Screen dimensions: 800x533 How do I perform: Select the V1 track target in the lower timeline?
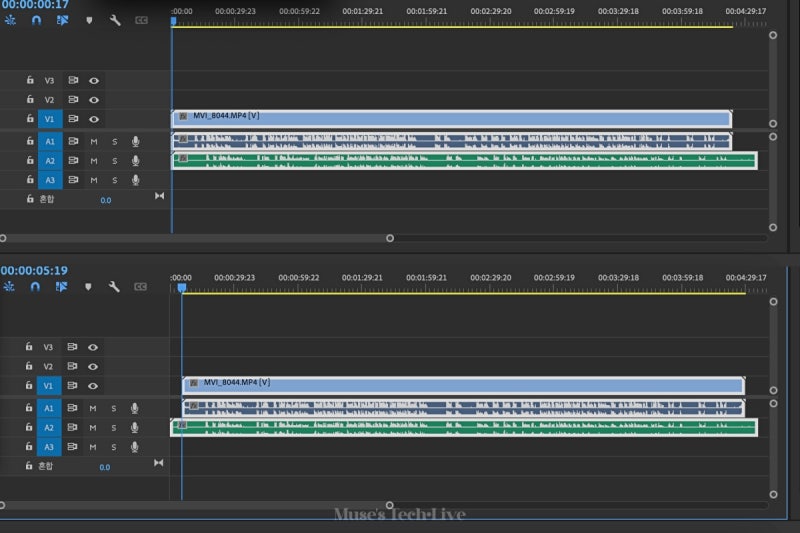pos(50,387)
